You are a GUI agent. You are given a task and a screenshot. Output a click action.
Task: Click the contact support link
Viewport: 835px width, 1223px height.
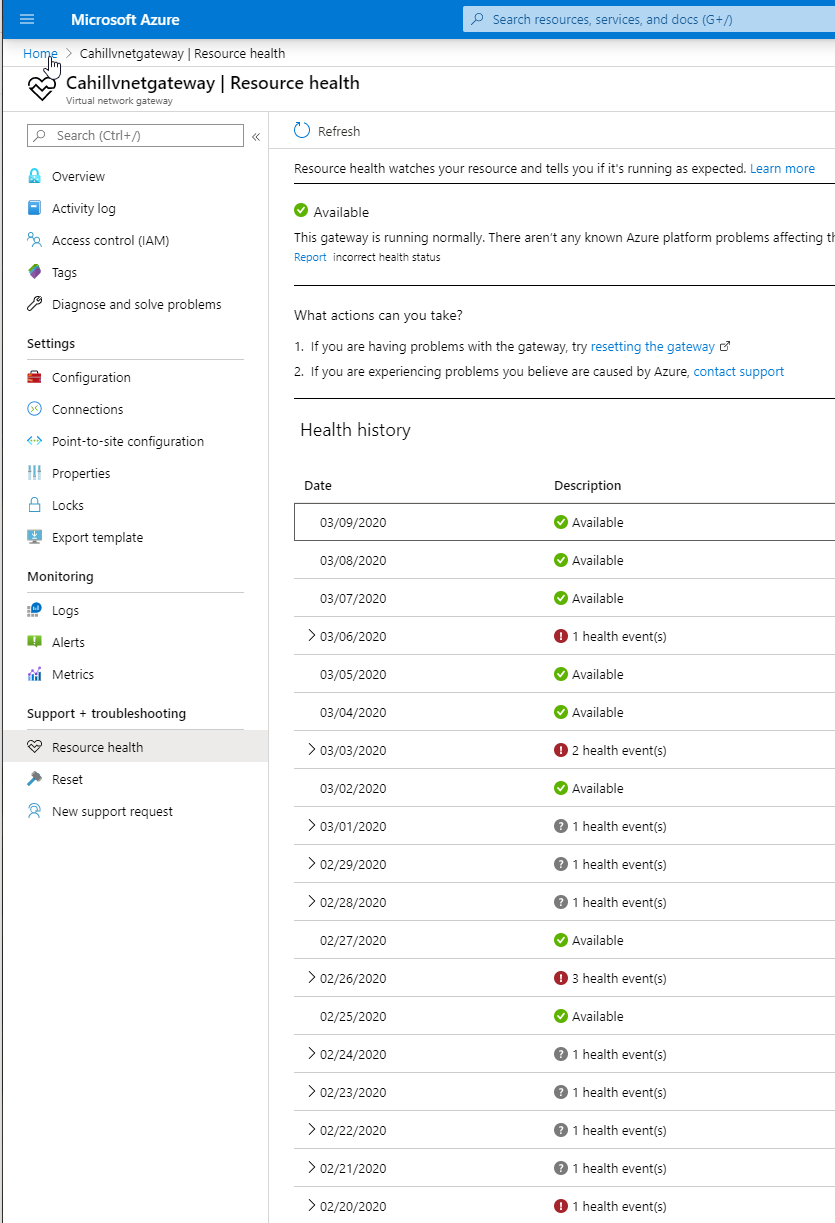(x=739, y=371)
